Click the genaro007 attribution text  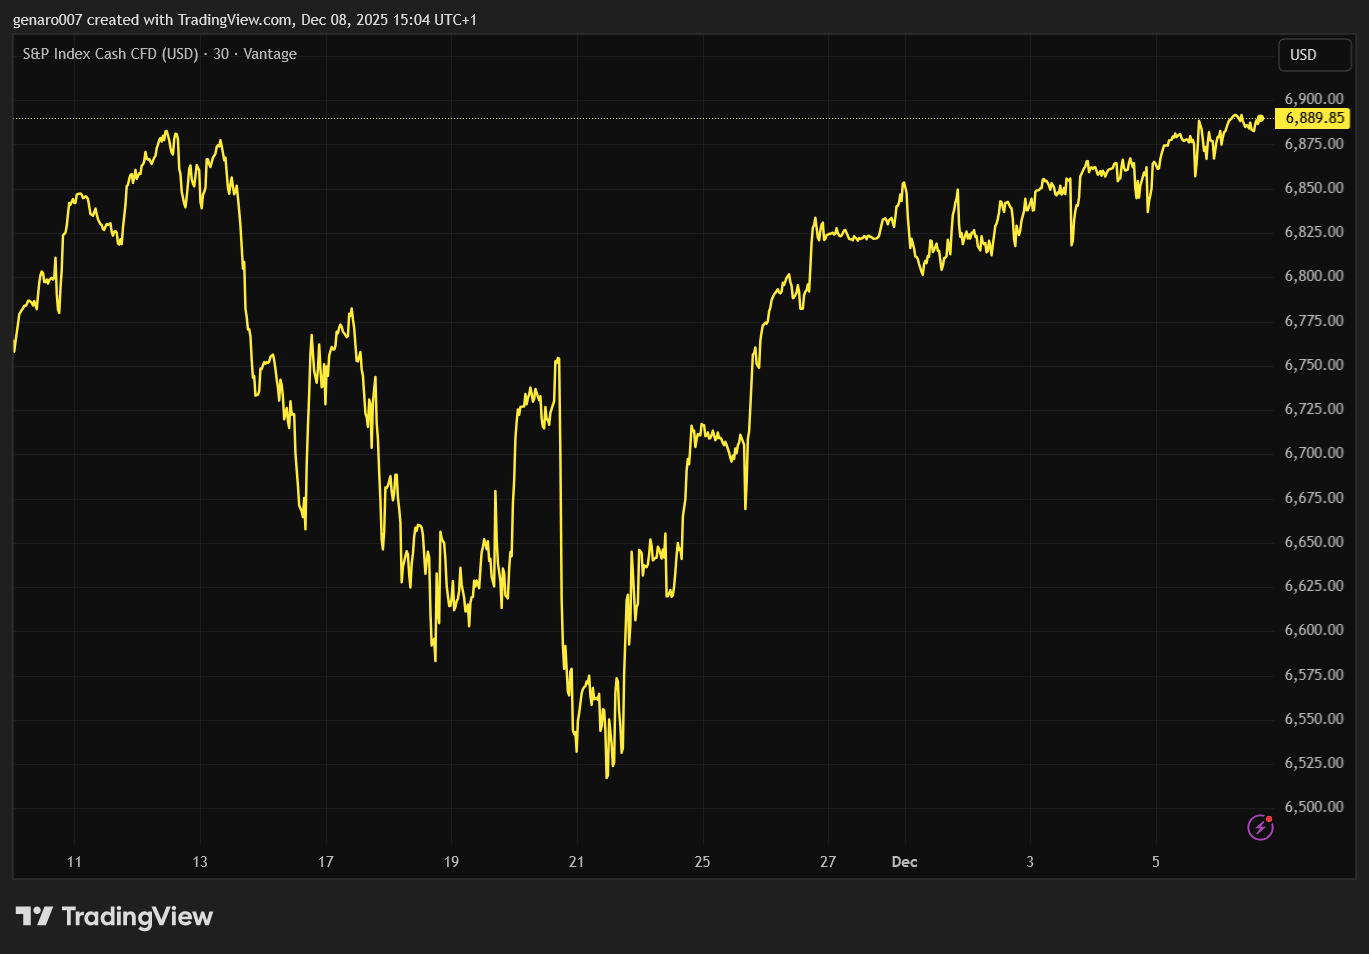point(47,19)
